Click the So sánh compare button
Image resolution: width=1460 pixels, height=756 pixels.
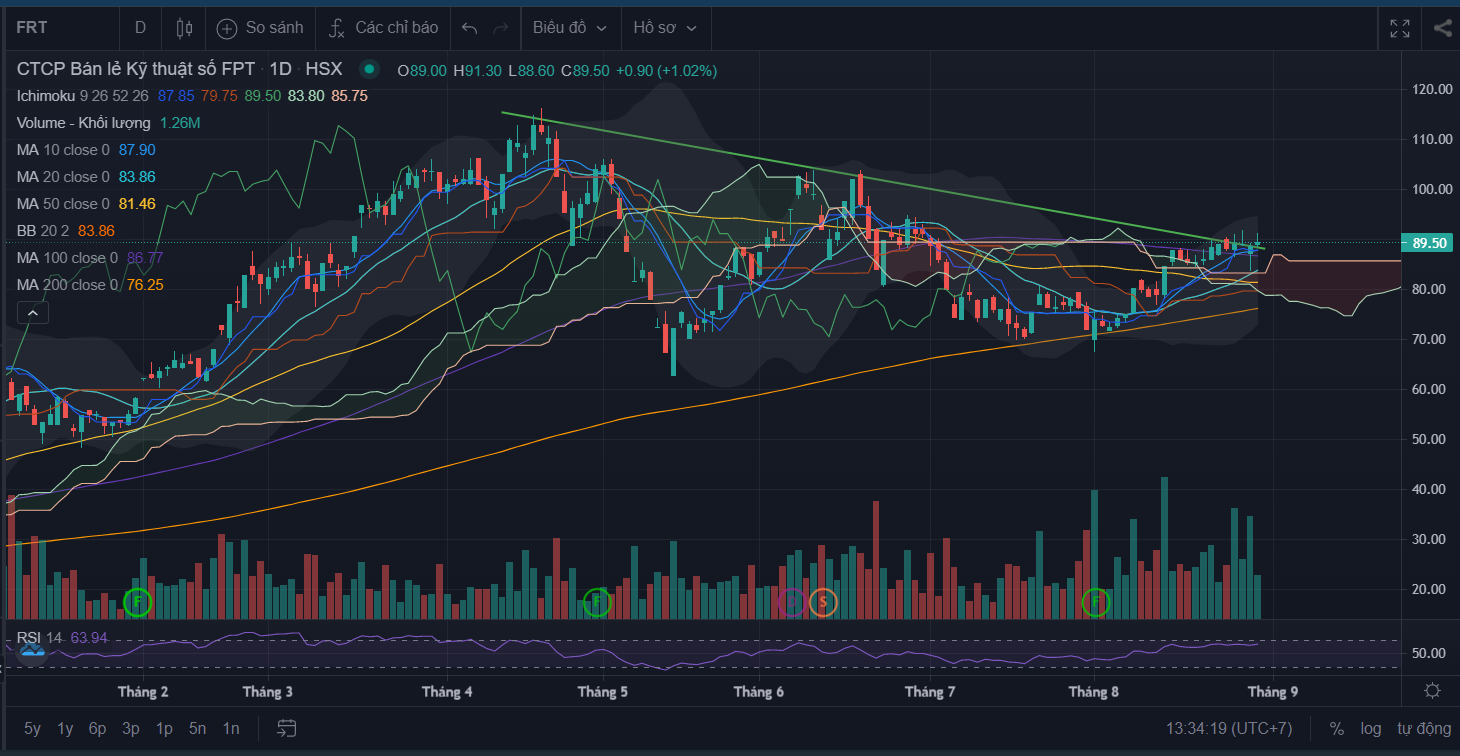pos(259,28)
